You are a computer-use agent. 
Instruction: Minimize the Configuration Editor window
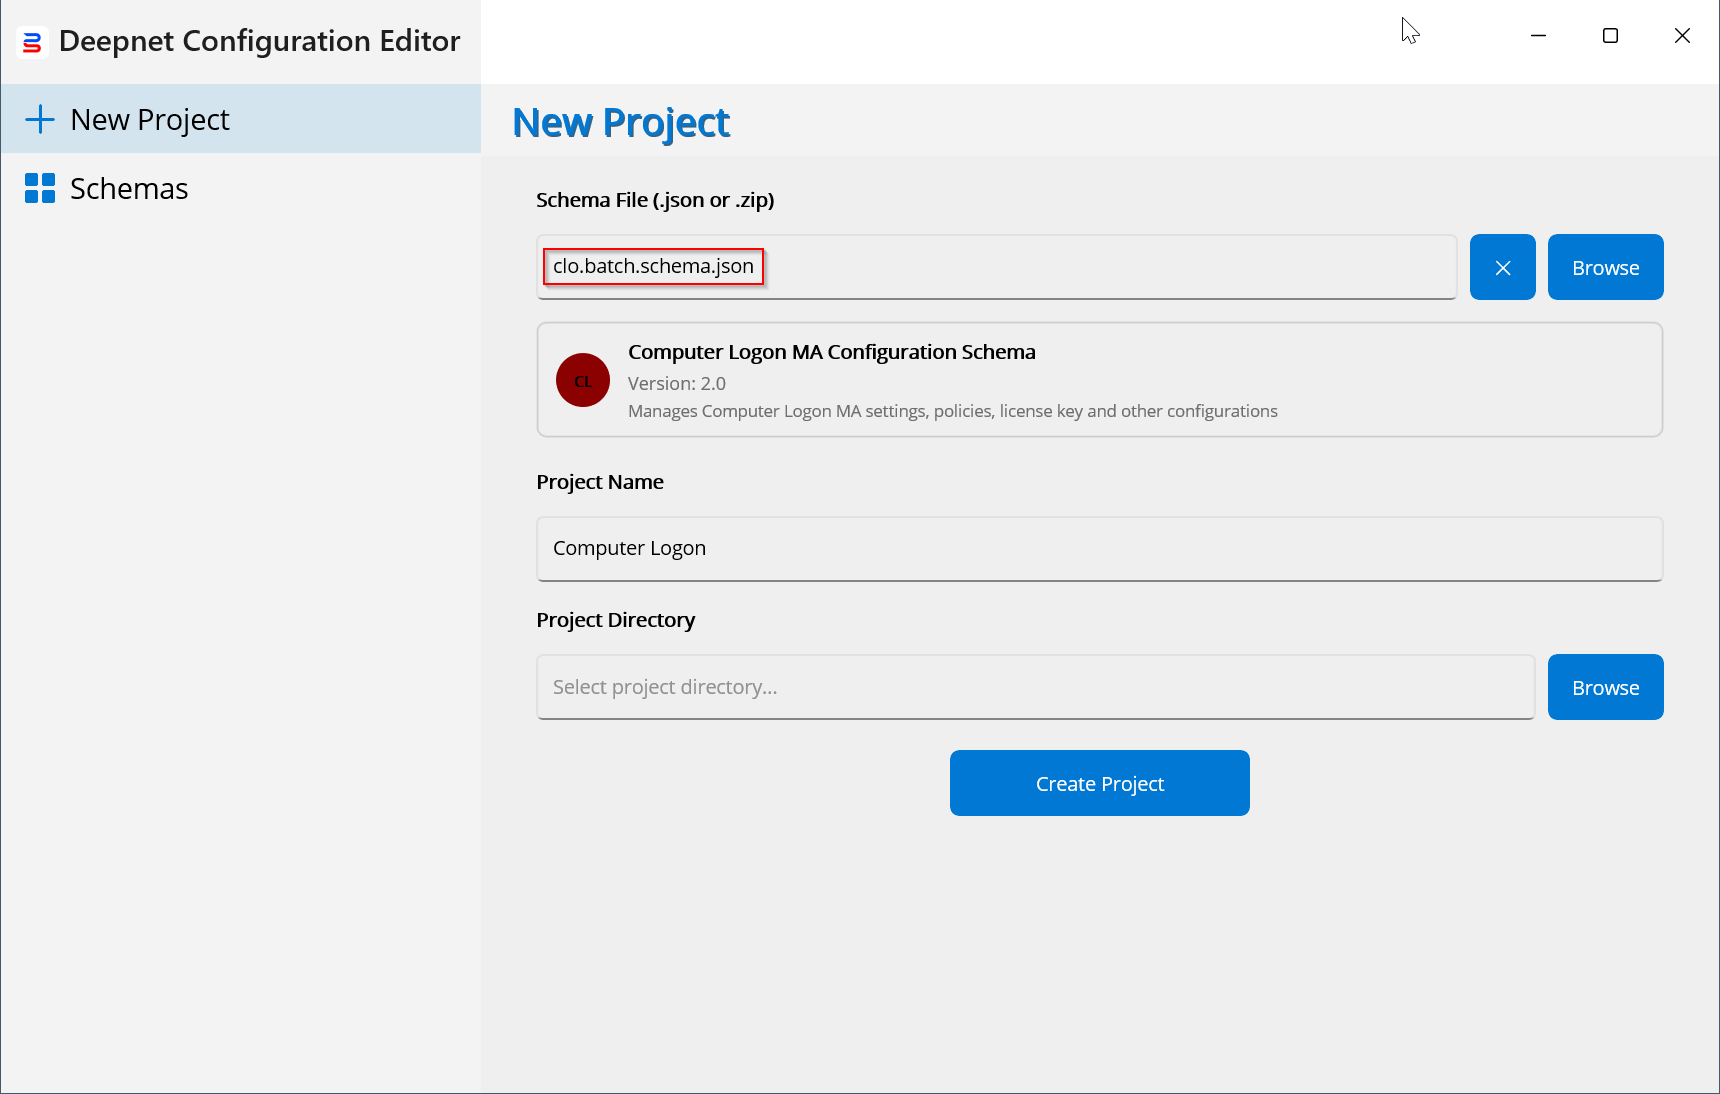1538,36
